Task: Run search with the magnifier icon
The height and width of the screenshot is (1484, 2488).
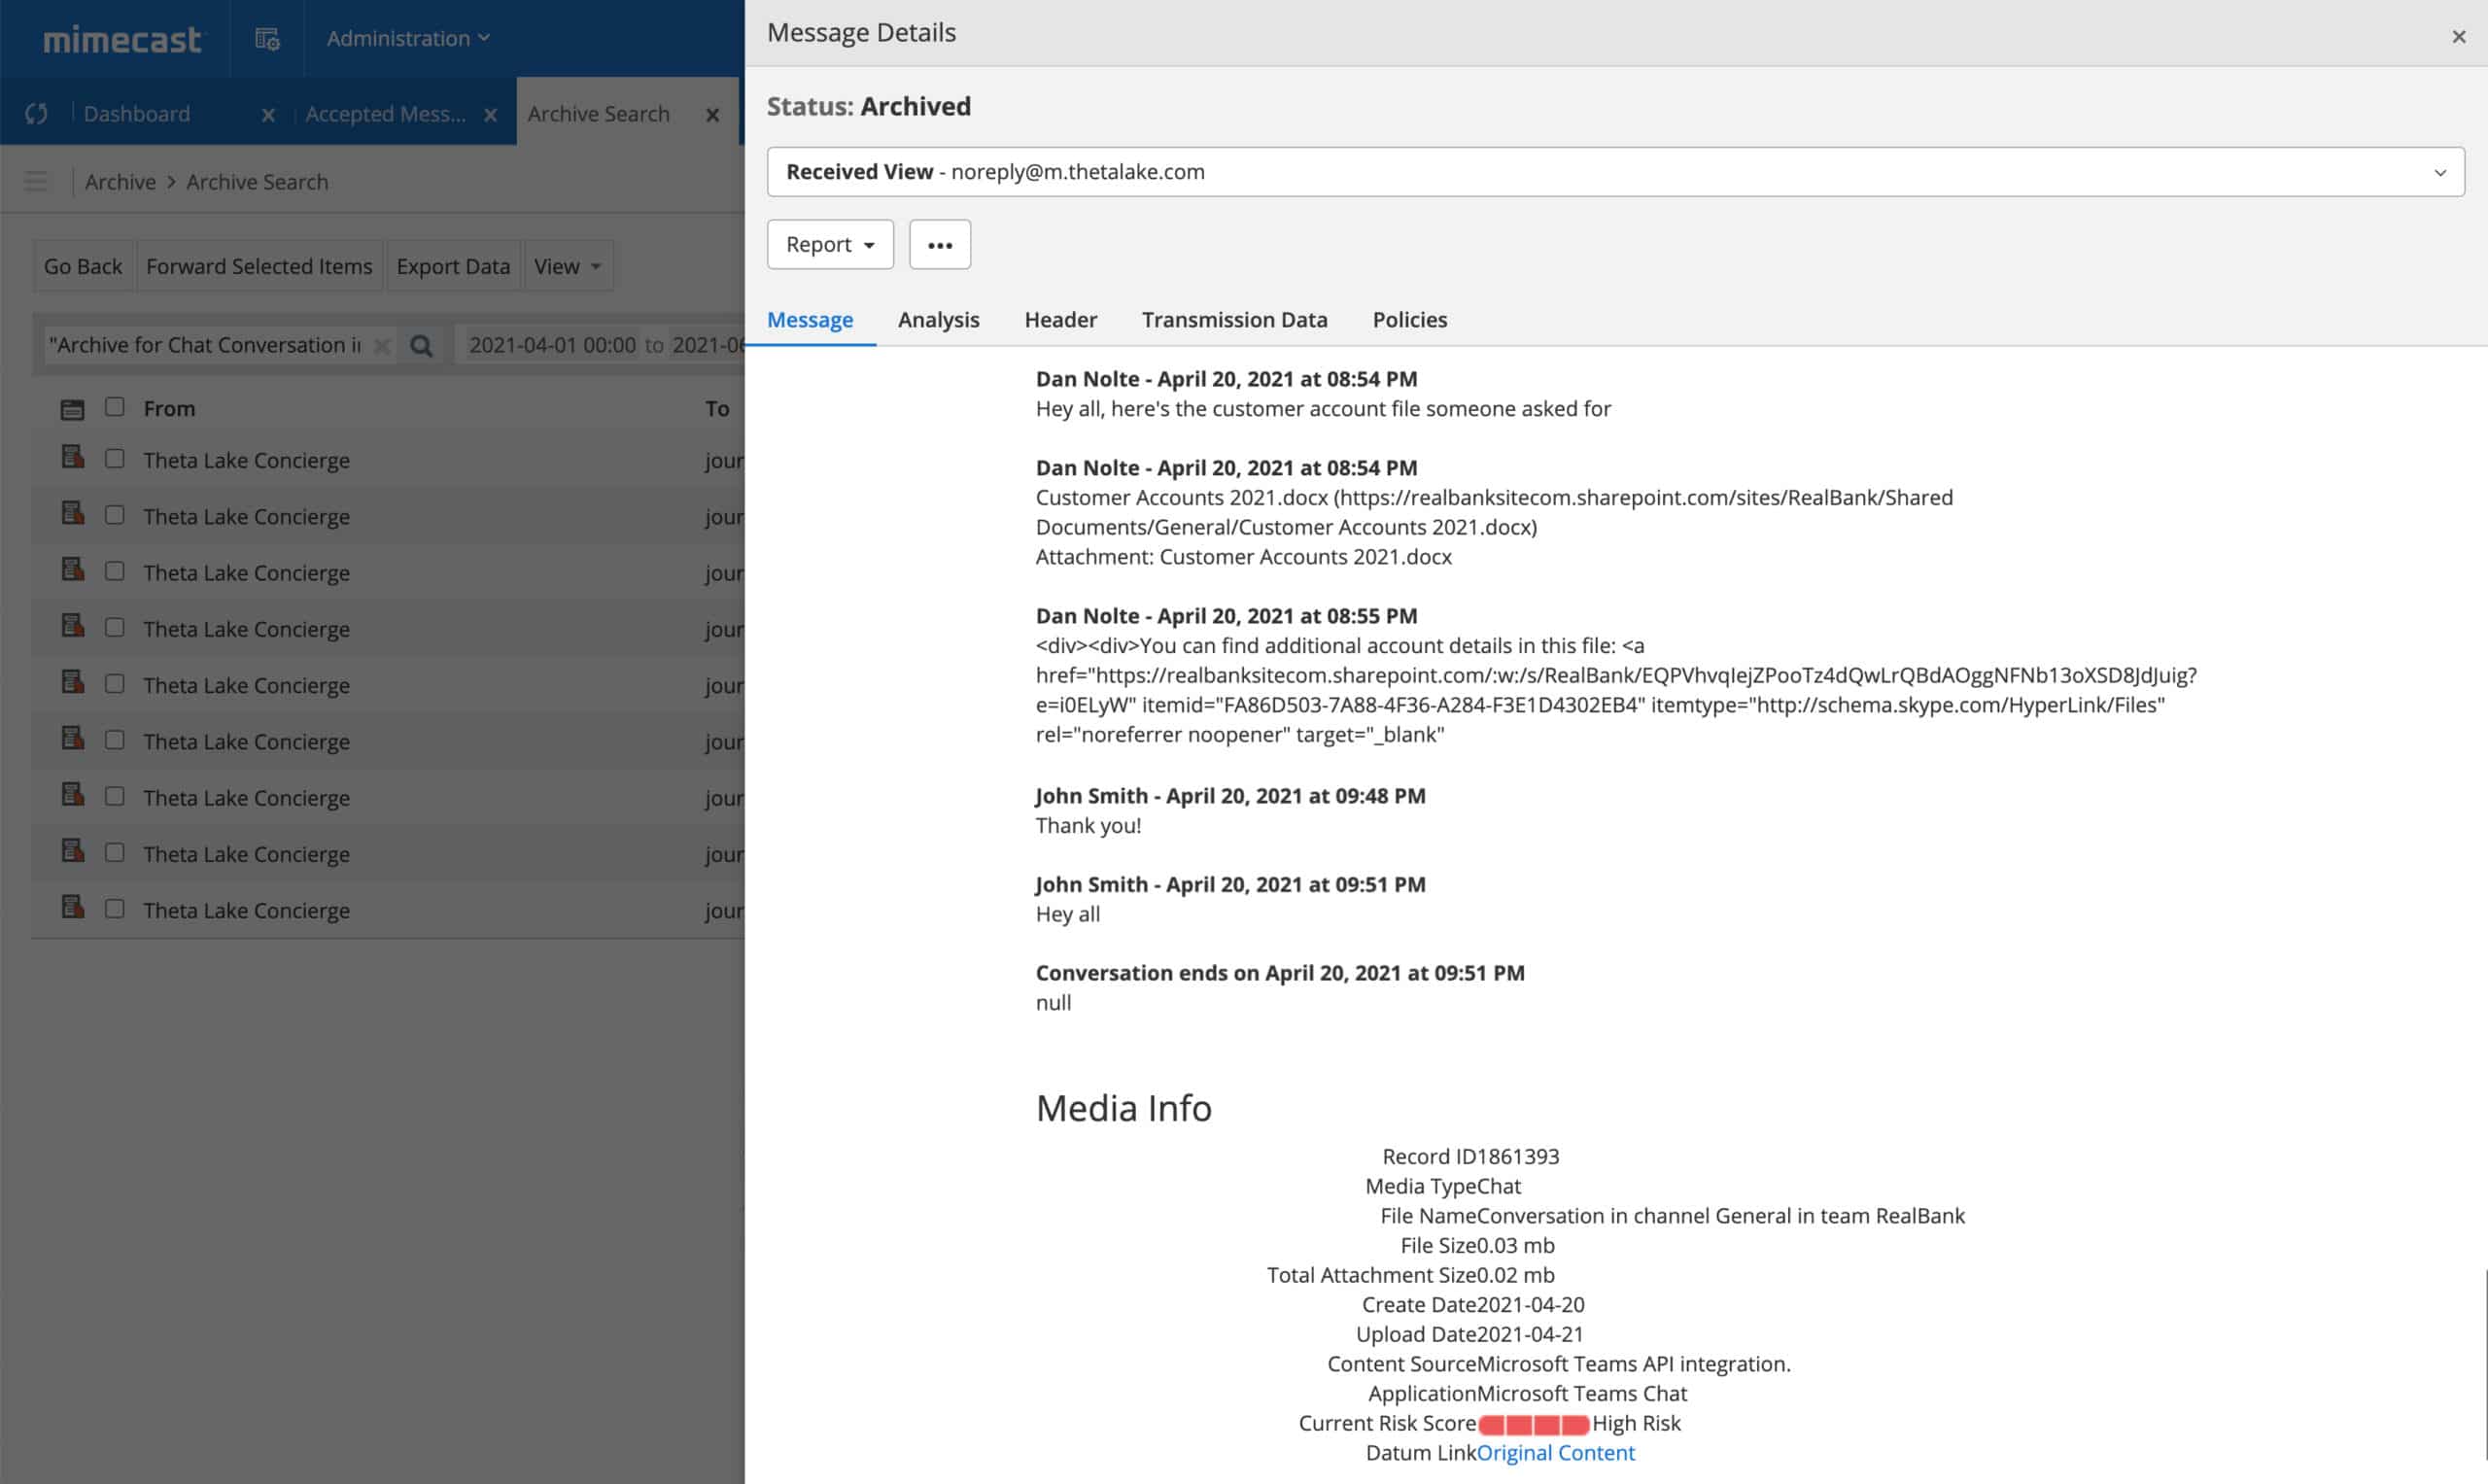Action: coord(421,346)
